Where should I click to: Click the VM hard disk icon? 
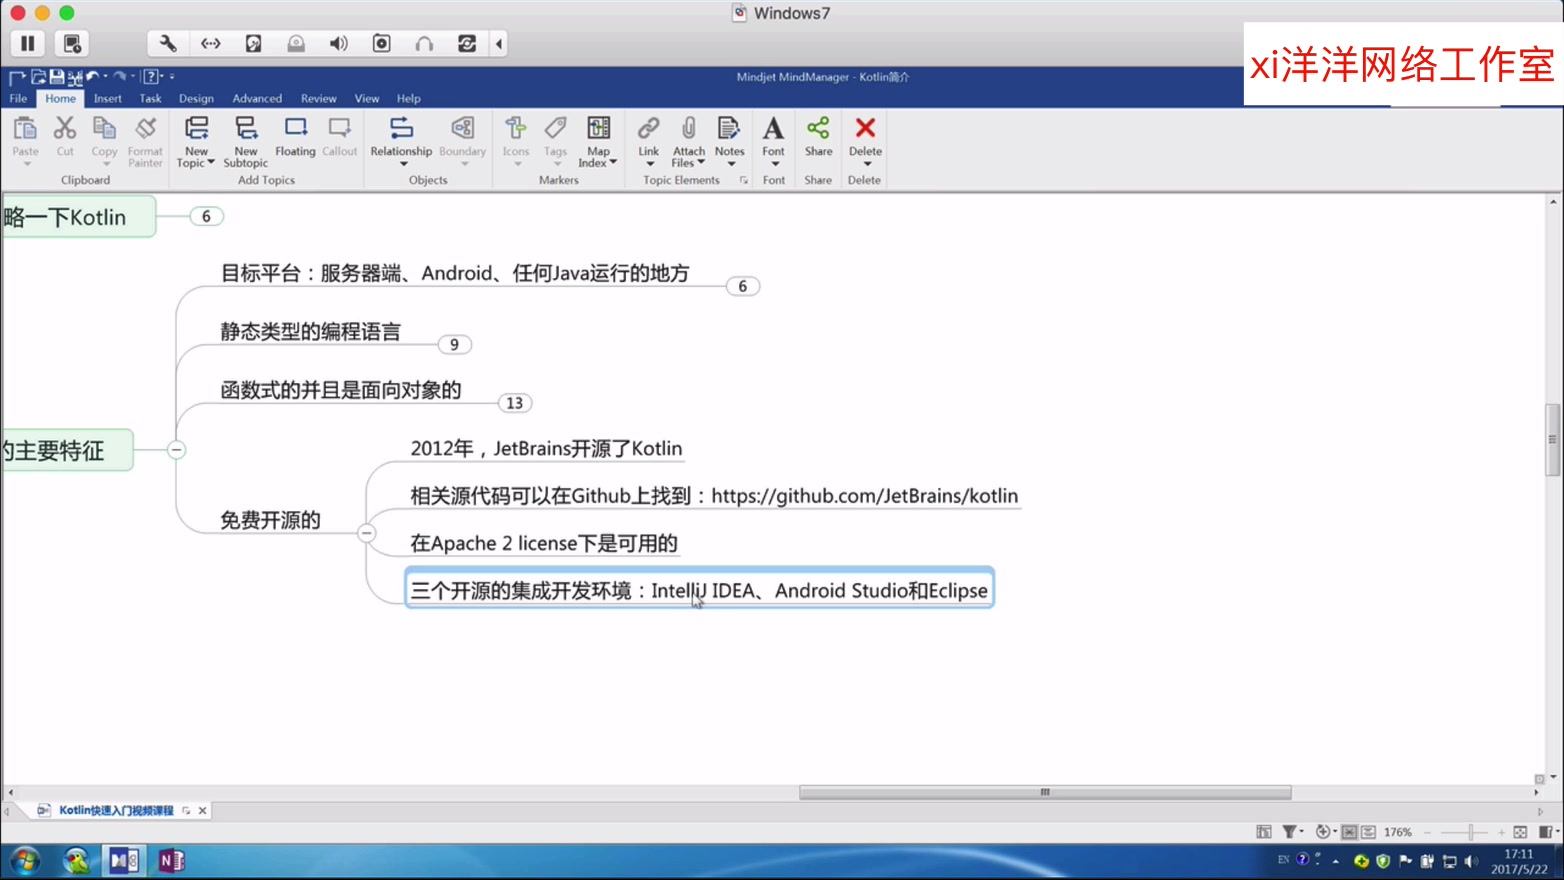pyautogui.click(x=254, y=43)
